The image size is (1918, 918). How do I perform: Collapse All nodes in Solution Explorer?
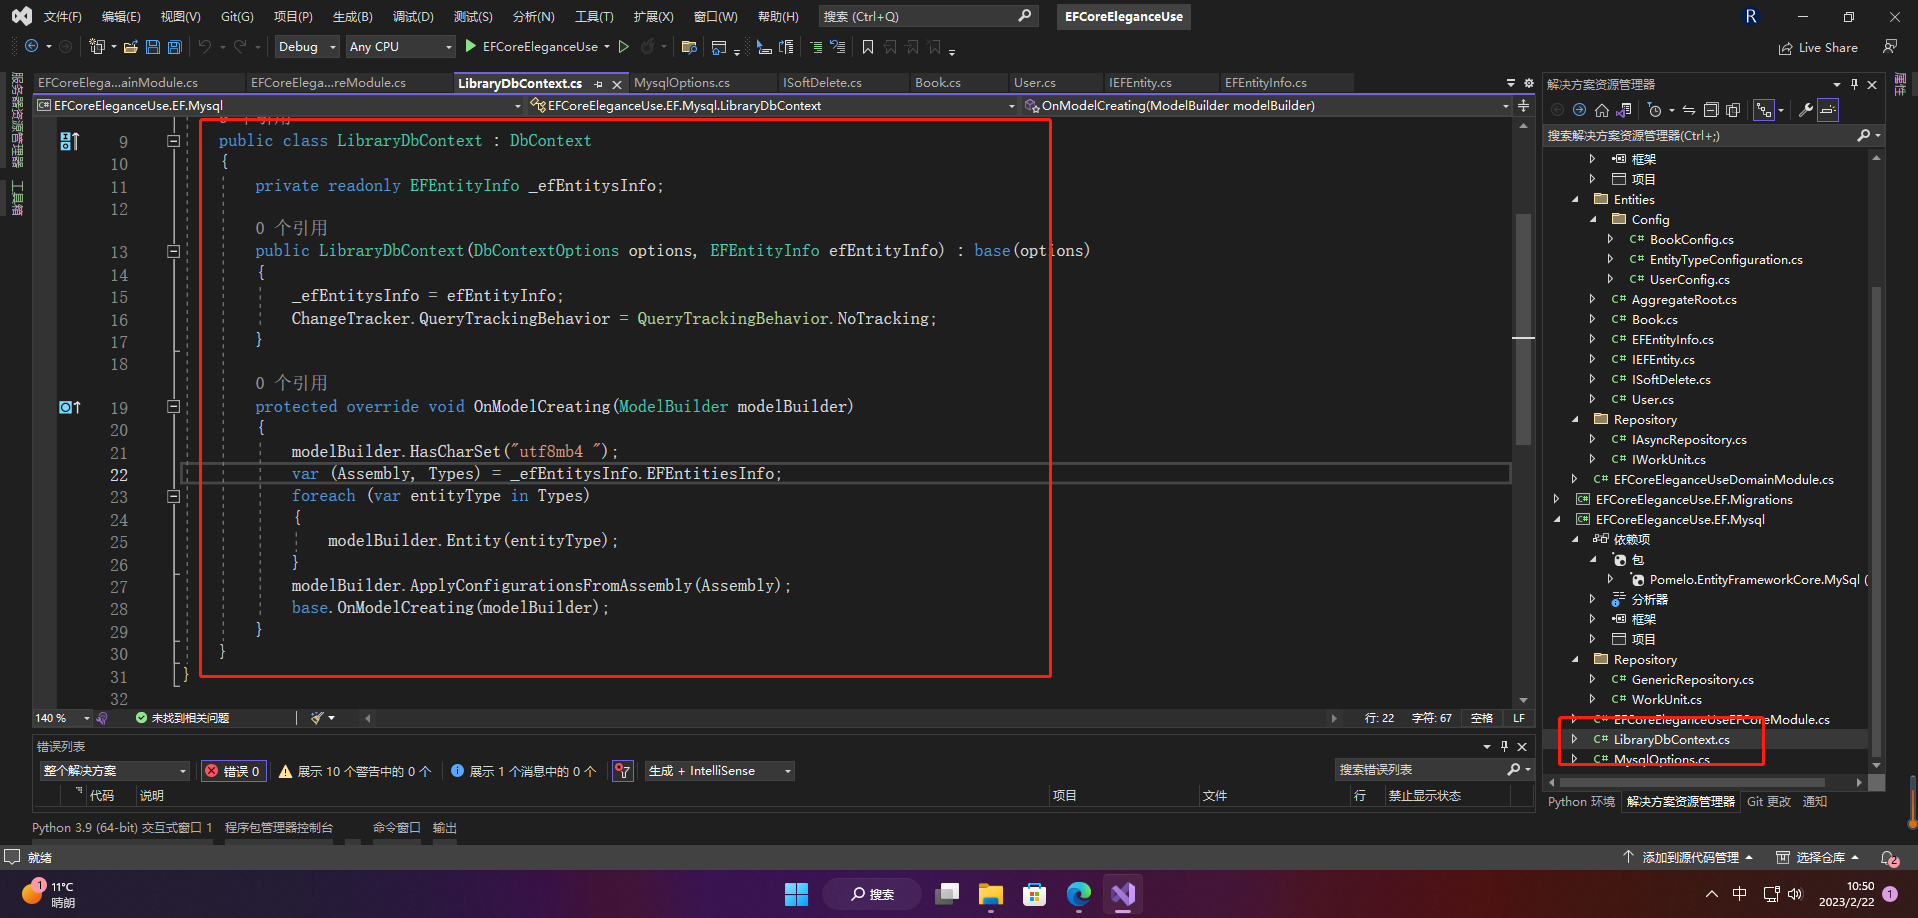pos(1711,110)
